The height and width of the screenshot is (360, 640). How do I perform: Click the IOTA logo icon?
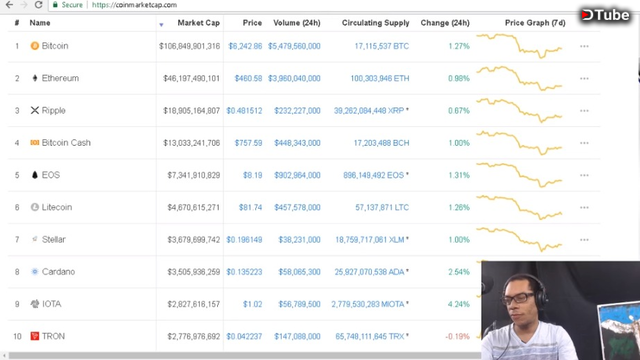click(x=35, y=304)
